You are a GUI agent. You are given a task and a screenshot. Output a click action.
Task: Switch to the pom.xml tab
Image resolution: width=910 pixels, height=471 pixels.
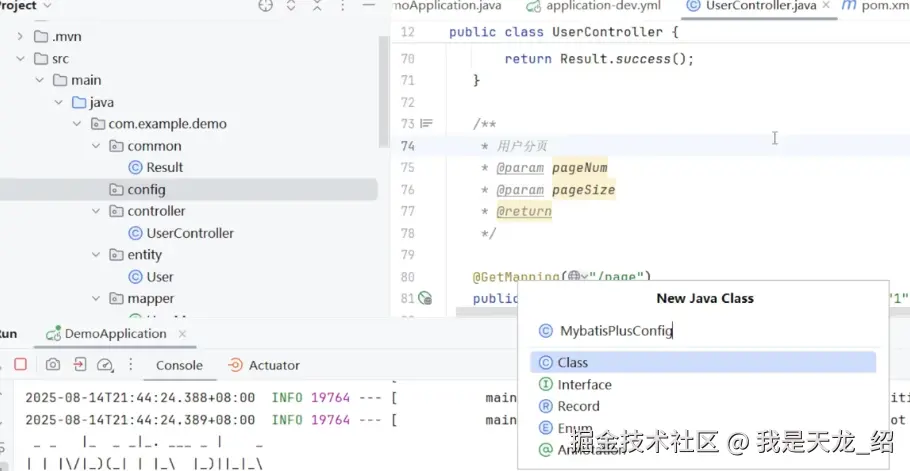pyautogui.click(x=876, y=6)
